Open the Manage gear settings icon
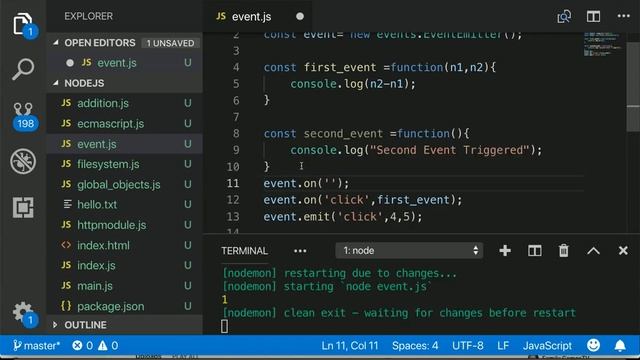 (24, 313)
